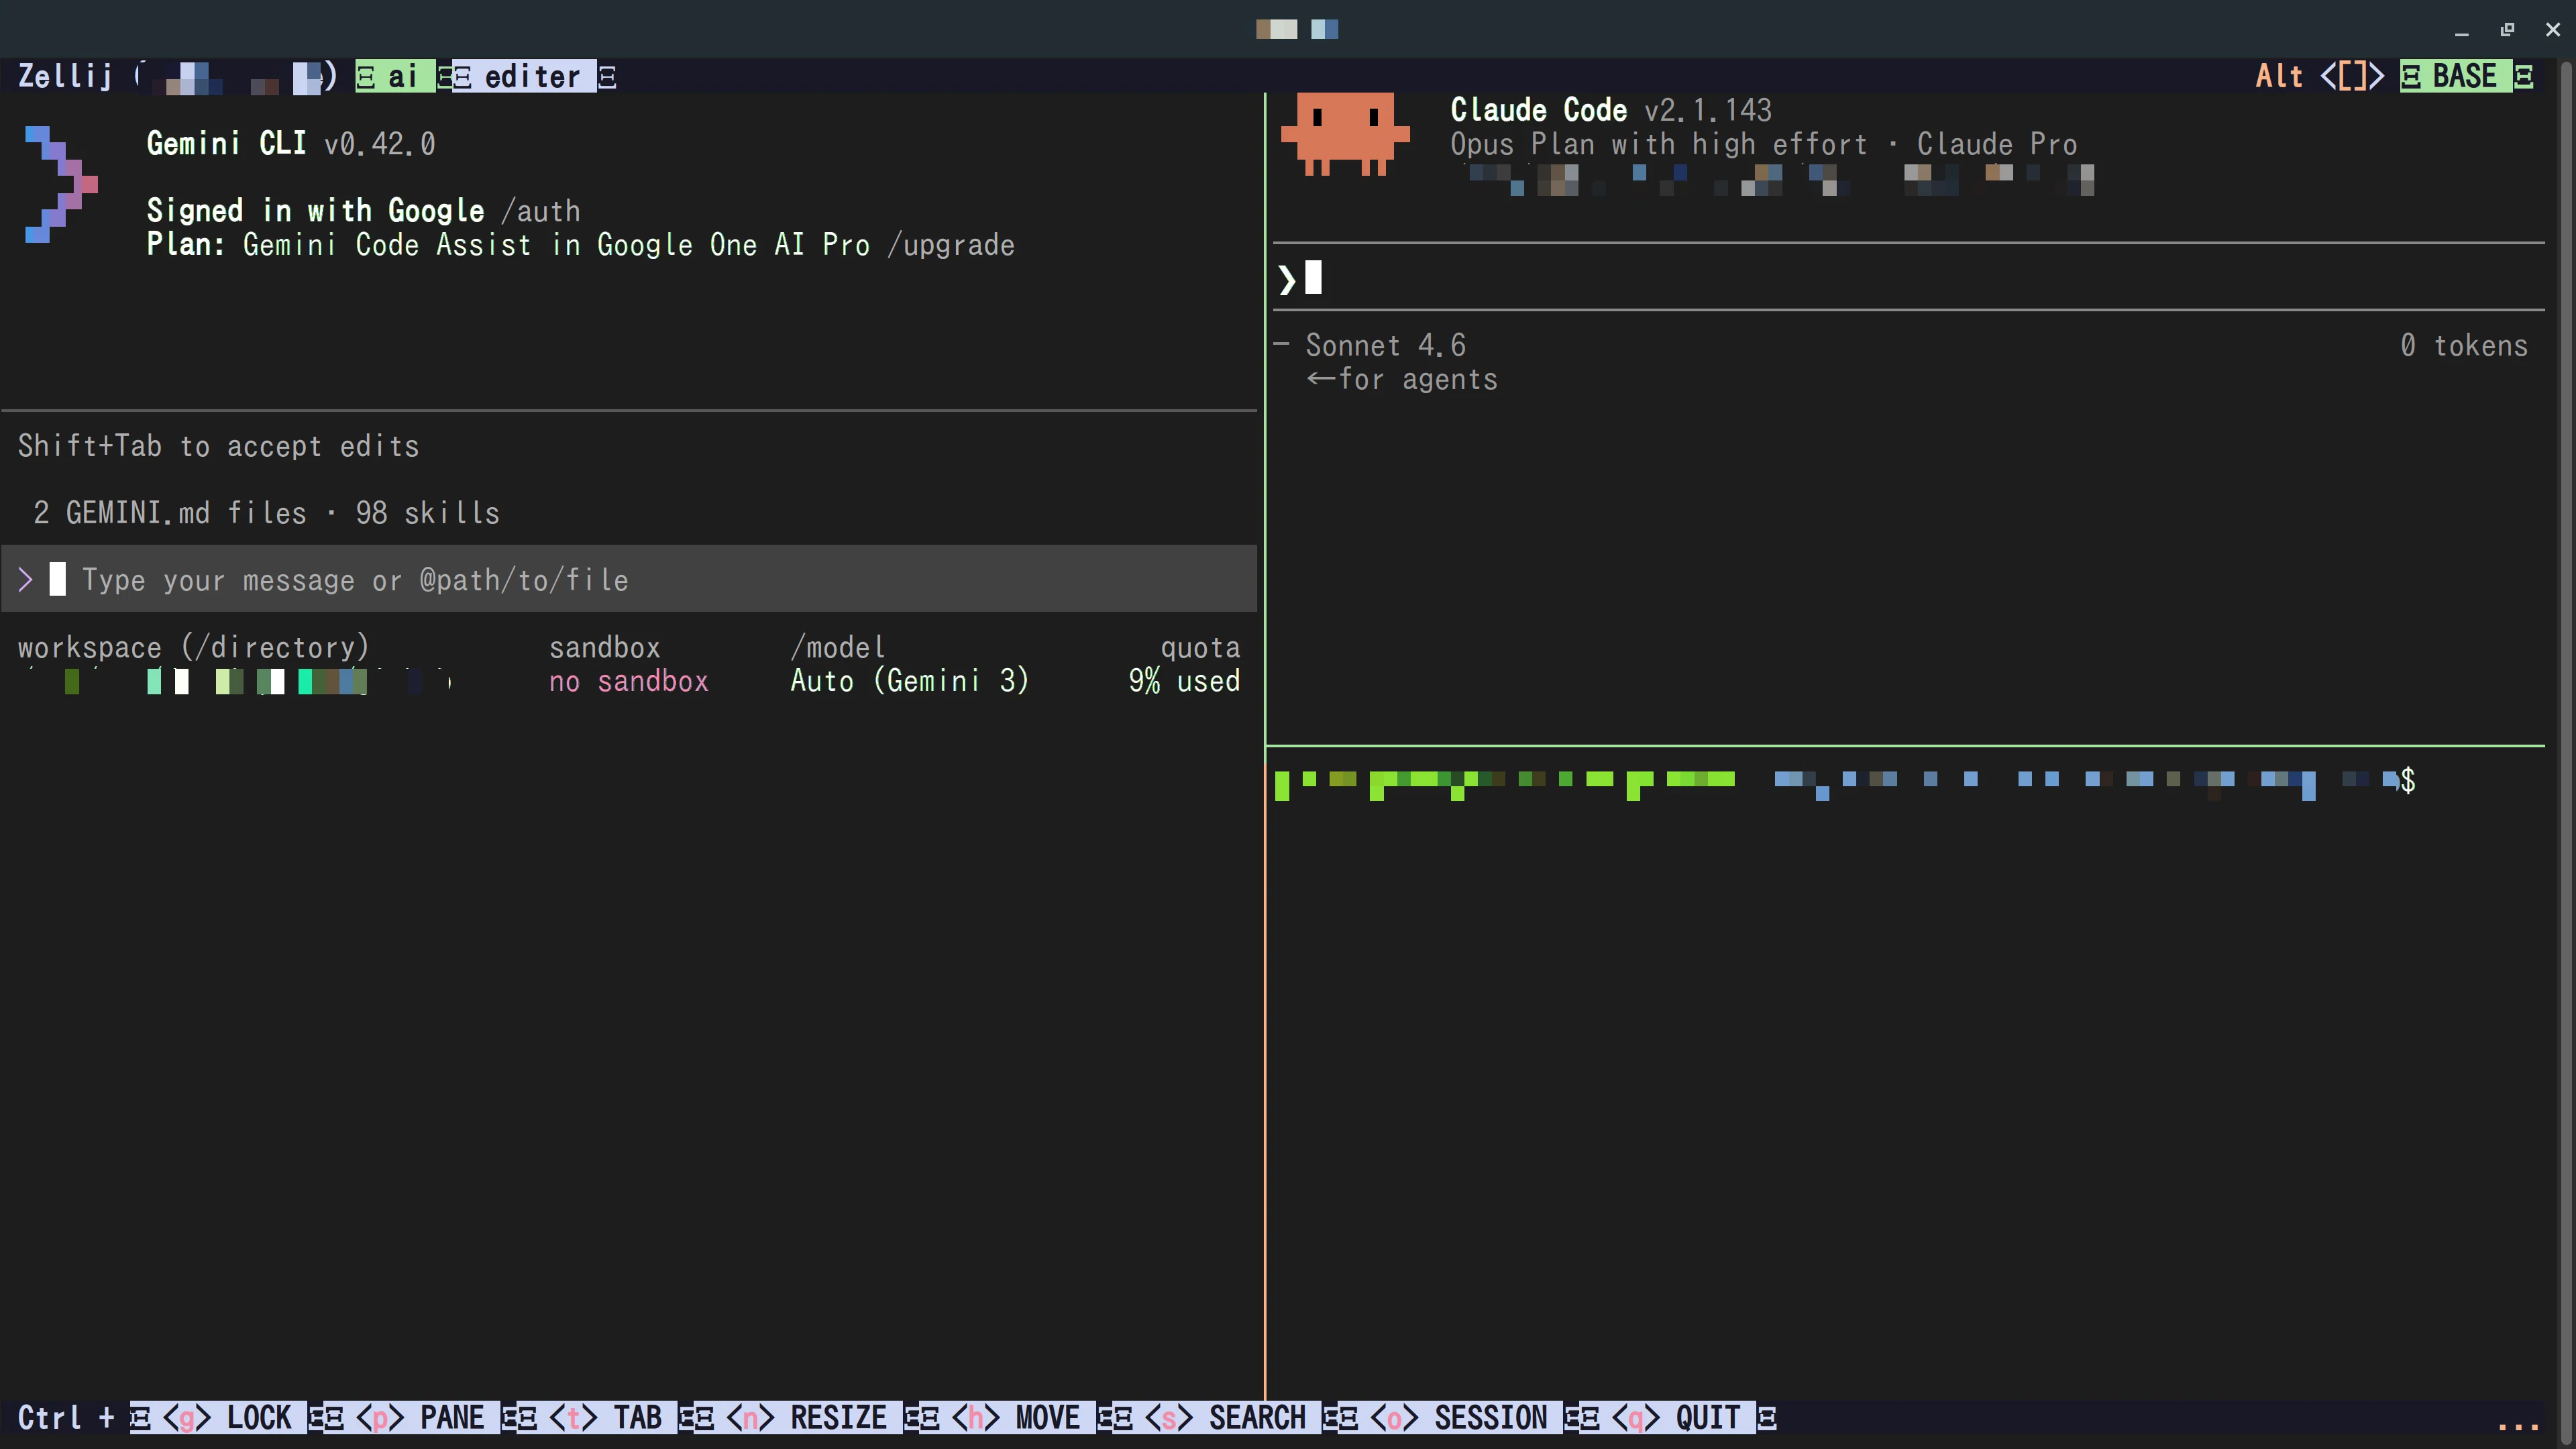Viewport: 2576px width, 1449px height.
Task: Click the "/model" column header
Action: 838,647
